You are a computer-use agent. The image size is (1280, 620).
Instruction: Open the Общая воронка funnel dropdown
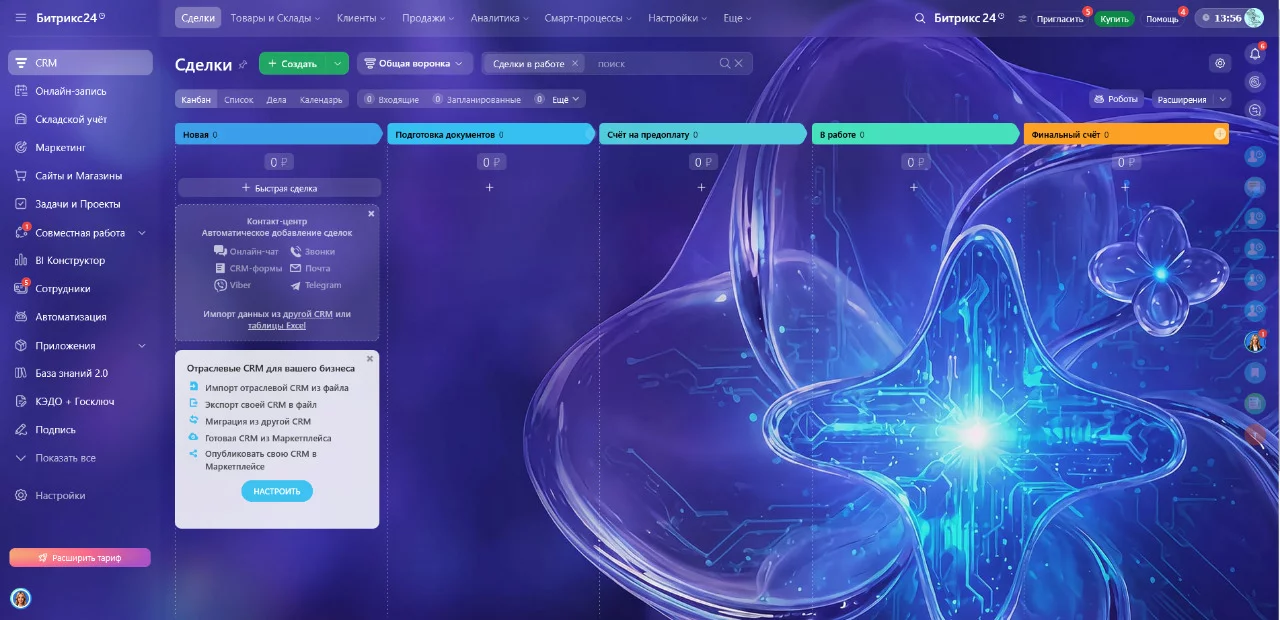coord(415,63)
